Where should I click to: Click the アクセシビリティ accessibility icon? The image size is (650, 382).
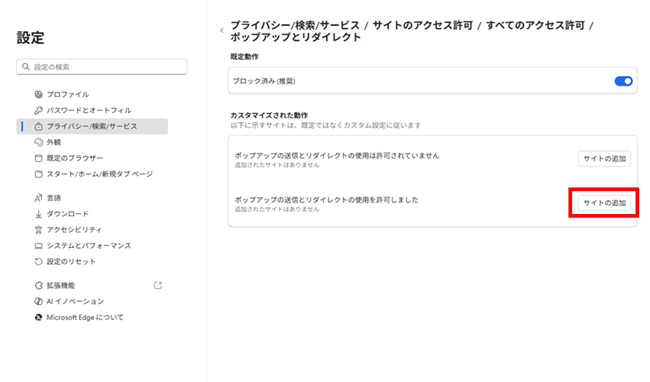(x=39, y=230)
